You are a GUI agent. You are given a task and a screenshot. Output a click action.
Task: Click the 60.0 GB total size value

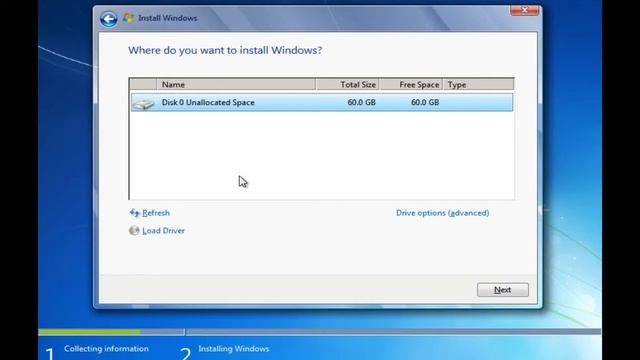(x=361, y=102)
